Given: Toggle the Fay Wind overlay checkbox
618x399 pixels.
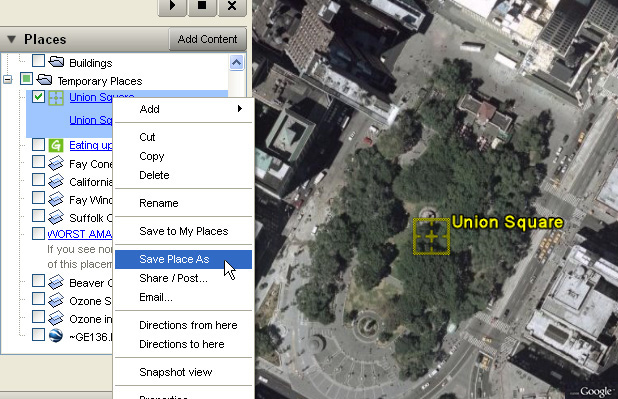Looking at the screenshot, I should click(38, 198).
